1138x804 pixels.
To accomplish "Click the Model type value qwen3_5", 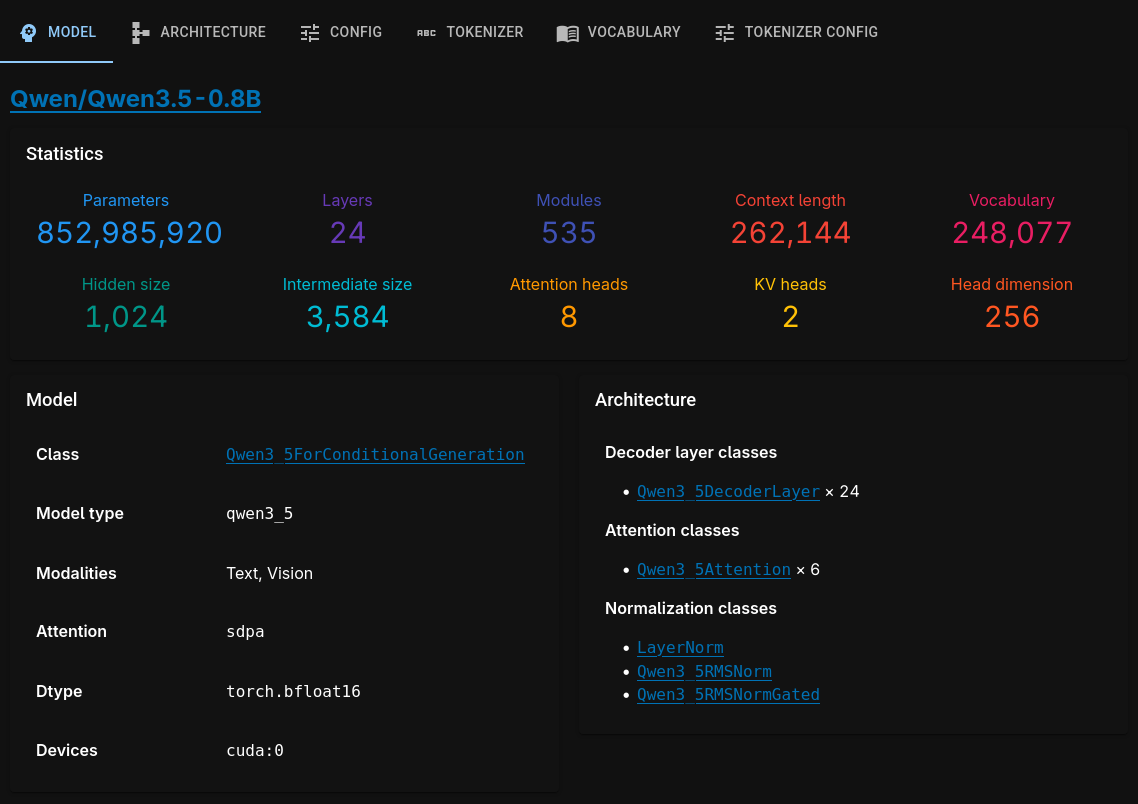I will 259,514.
